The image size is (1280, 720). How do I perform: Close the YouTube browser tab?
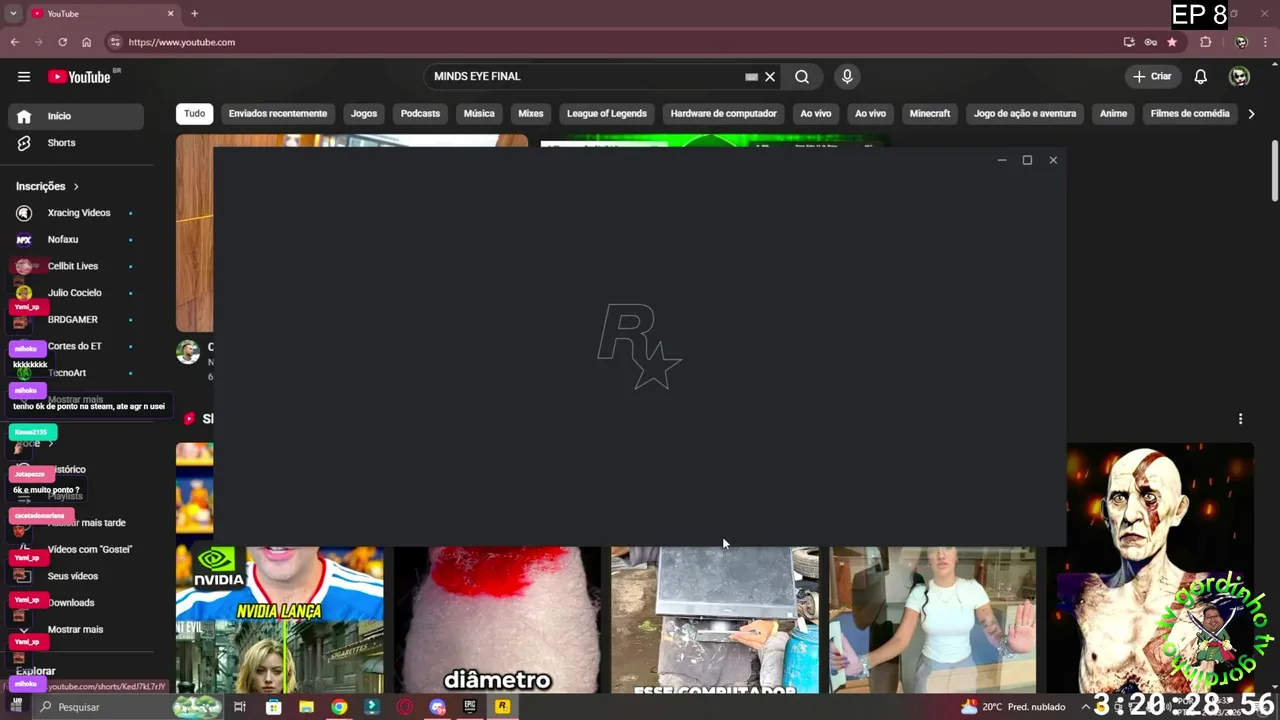click(170, 14)
